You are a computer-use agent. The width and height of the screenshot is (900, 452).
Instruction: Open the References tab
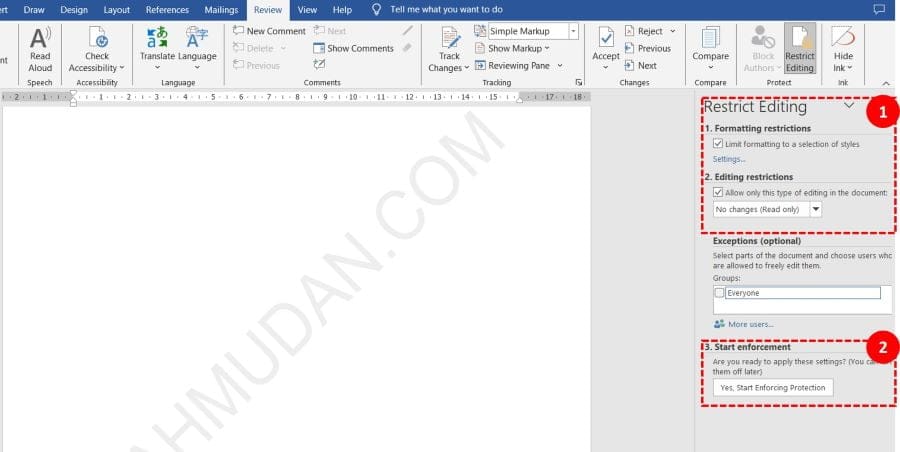click(167, 10)
